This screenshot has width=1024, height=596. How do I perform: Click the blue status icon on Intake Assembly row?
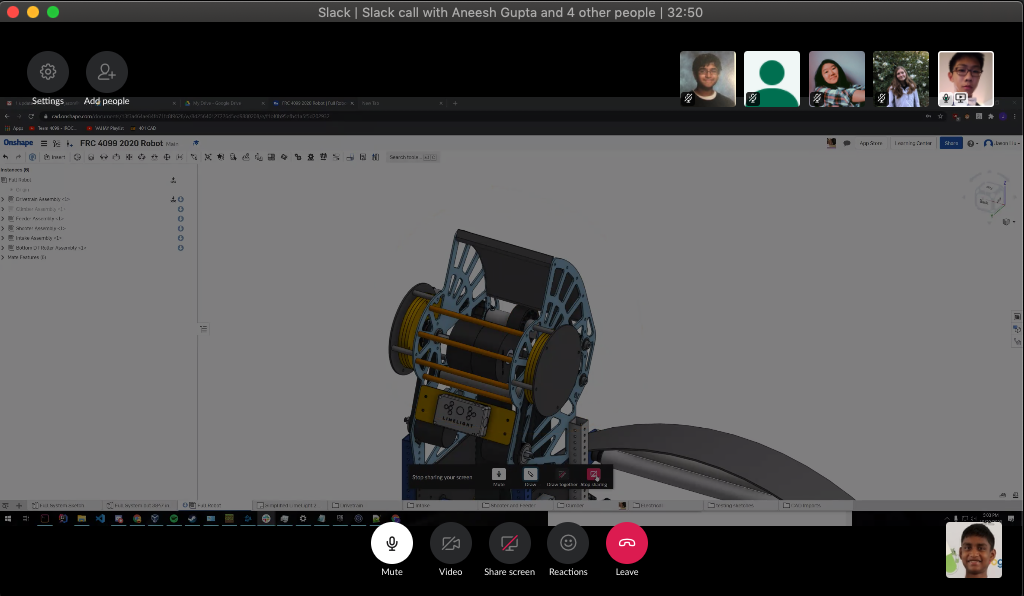click(180, 238)
